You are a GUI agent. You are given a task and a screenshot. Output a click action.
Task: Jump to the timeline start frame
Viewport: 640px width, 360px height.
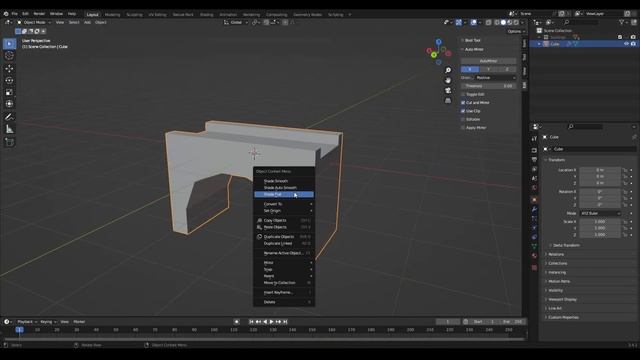coord(251,322)
